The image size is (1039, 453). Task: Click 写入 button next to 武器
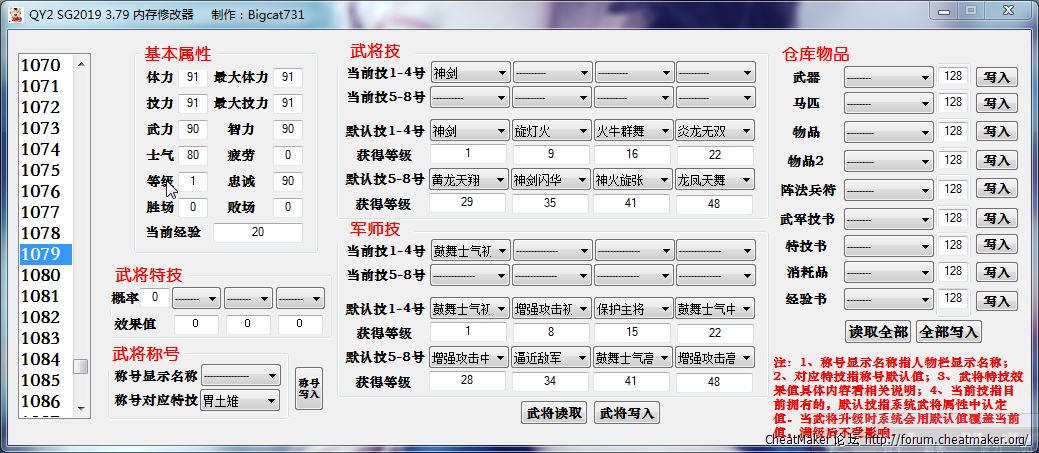click(995, 77)
